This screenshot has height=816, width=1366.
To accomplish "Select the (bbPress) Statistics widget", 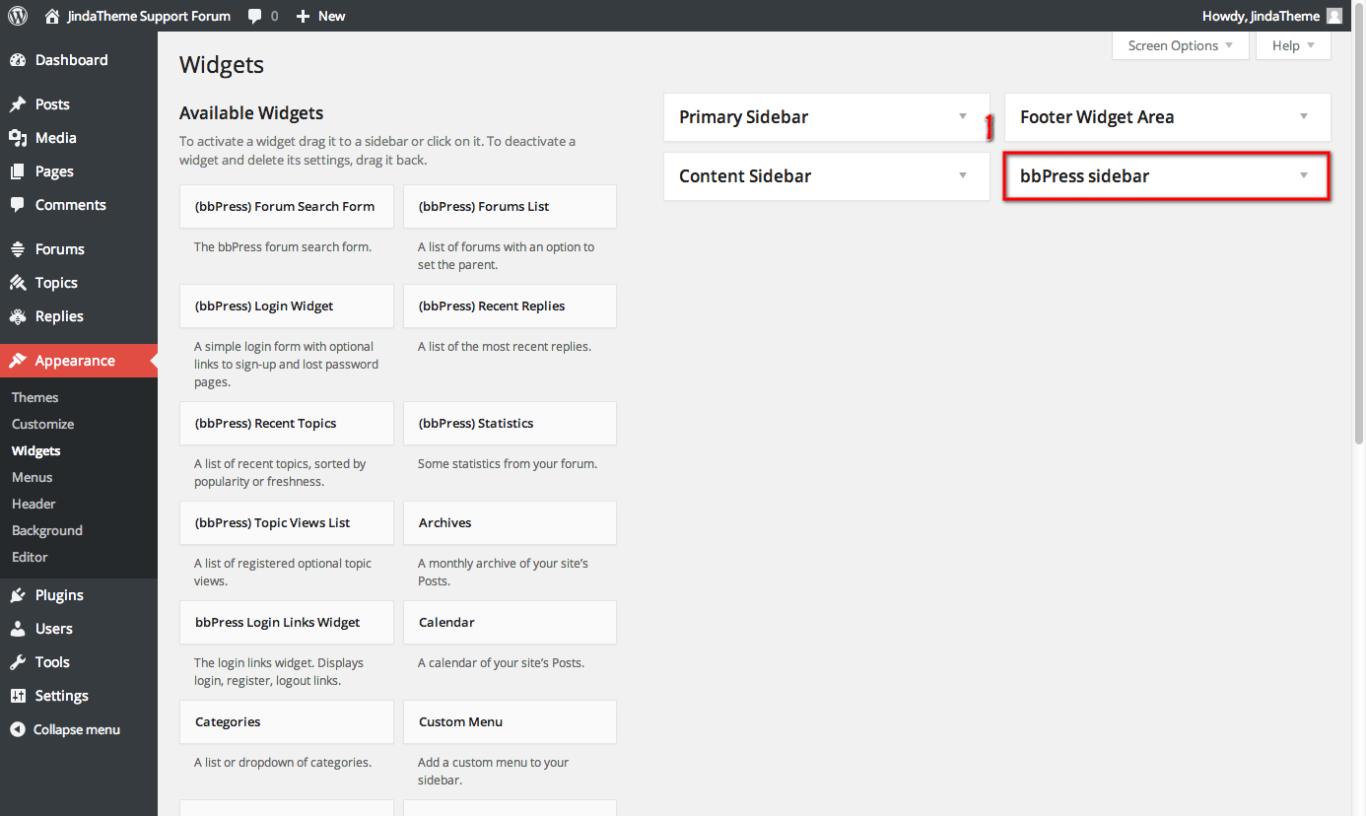I will click(510, 423).
